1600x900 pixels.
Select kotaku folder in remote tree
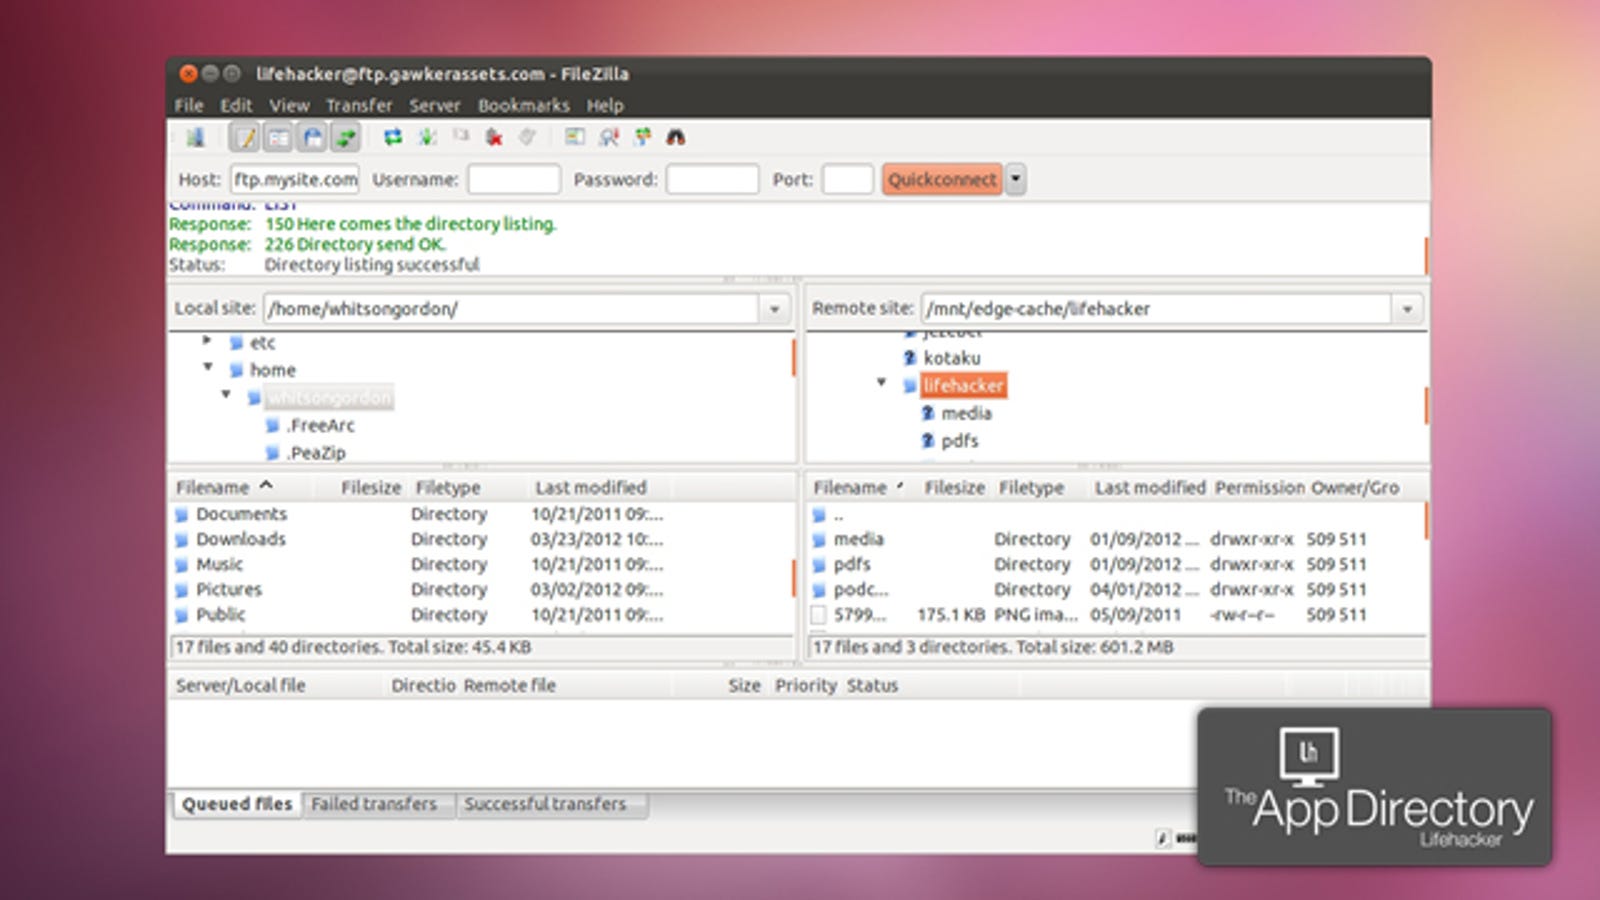pyautogui.click(x=951, y=358)
